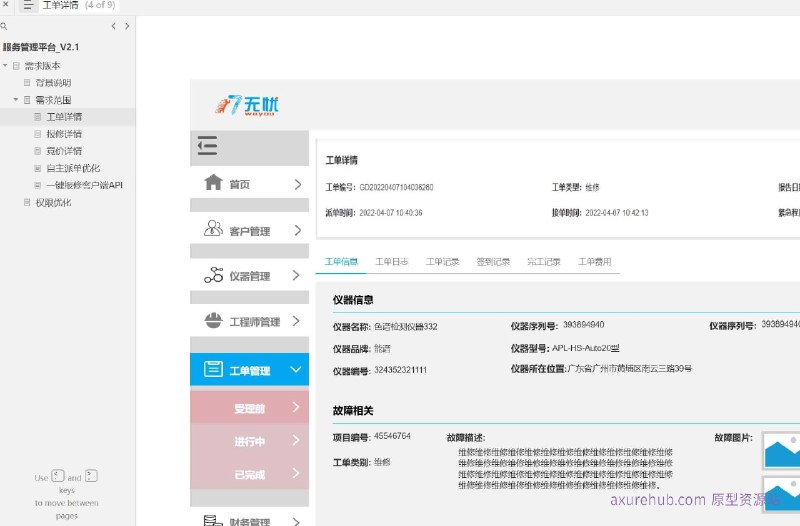Go to next page with right arrow
800x526 pixels.
click(x=127, y=26)
